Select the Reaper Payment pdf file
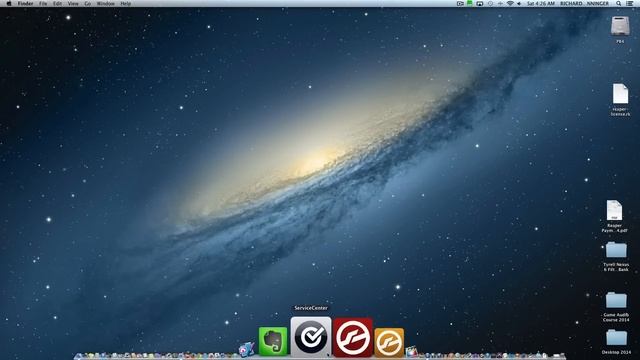Viewport: 640px width, 360px height. 614,210
